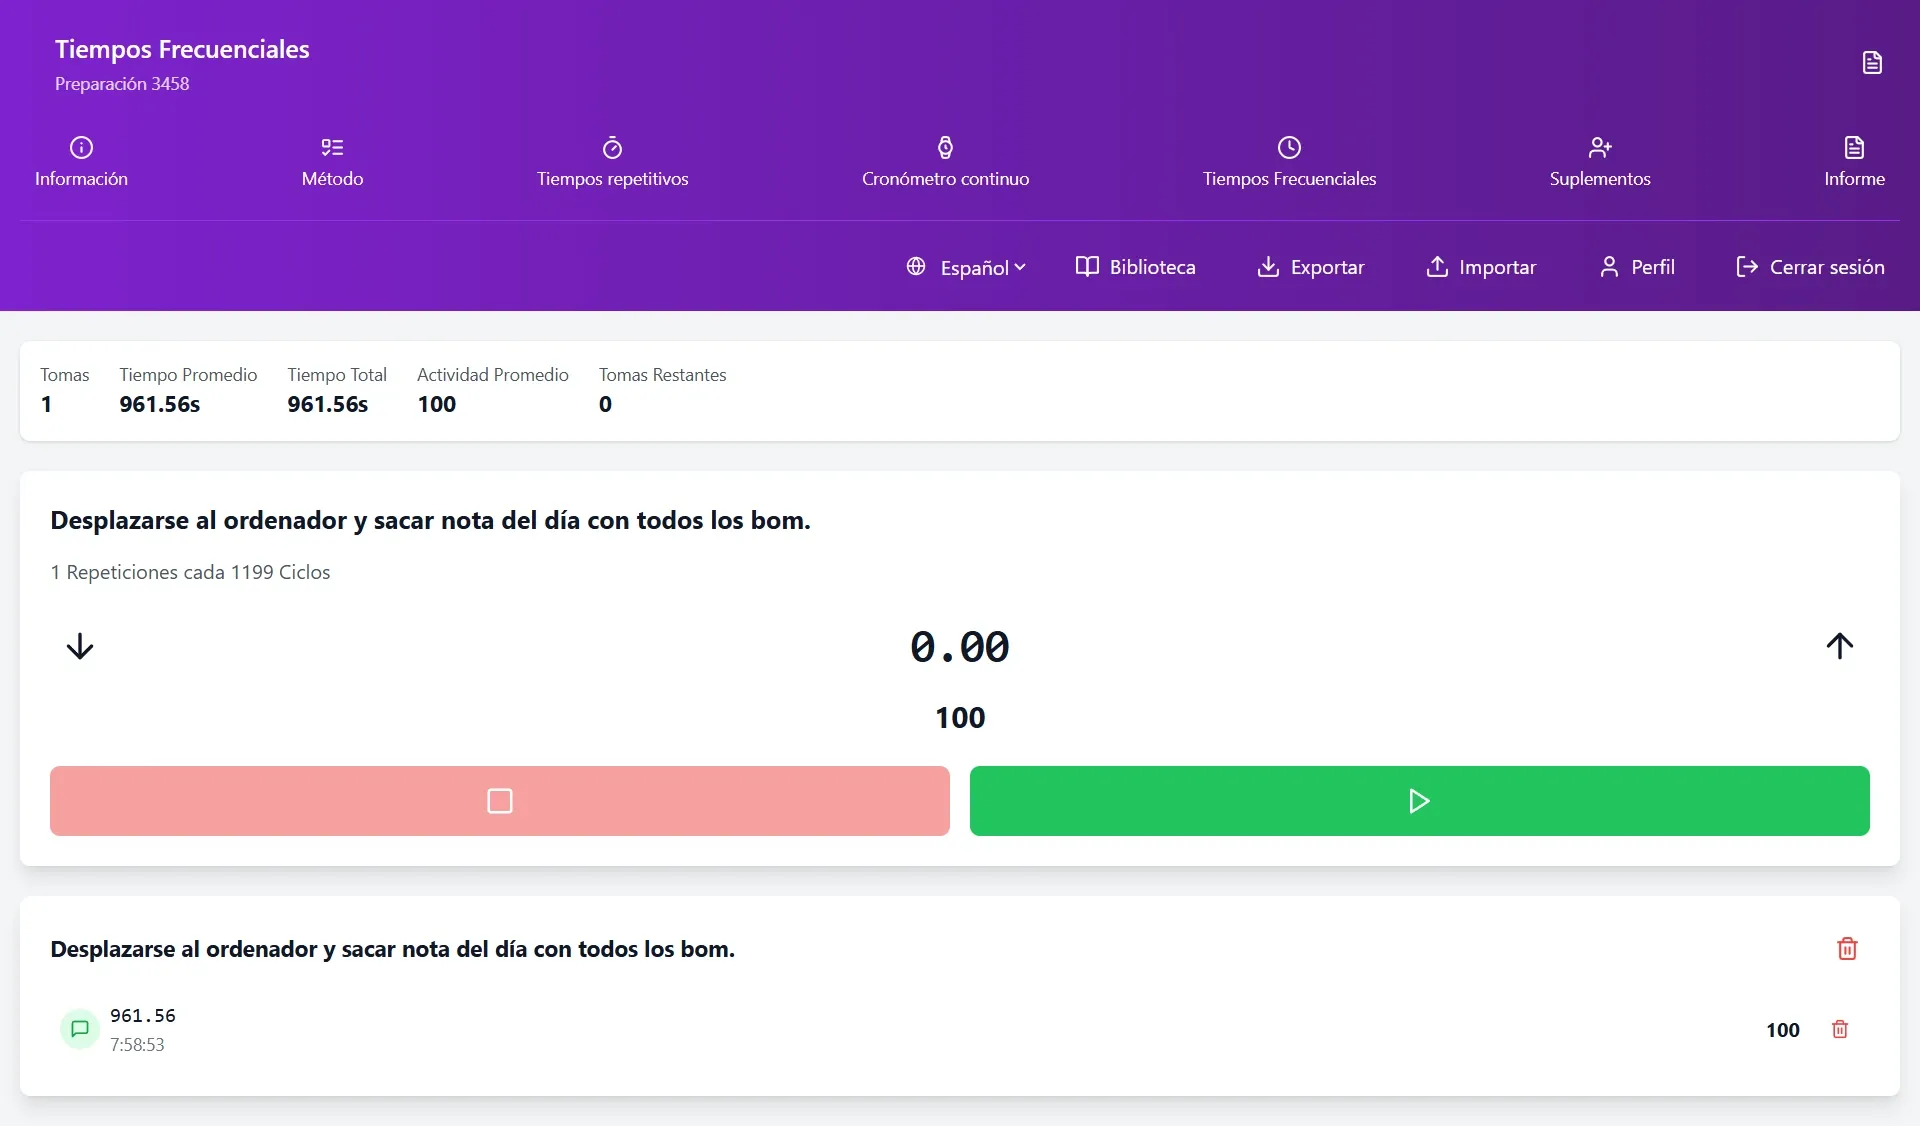Open comment for the 961.56 record

click(x=80, y=1029)
